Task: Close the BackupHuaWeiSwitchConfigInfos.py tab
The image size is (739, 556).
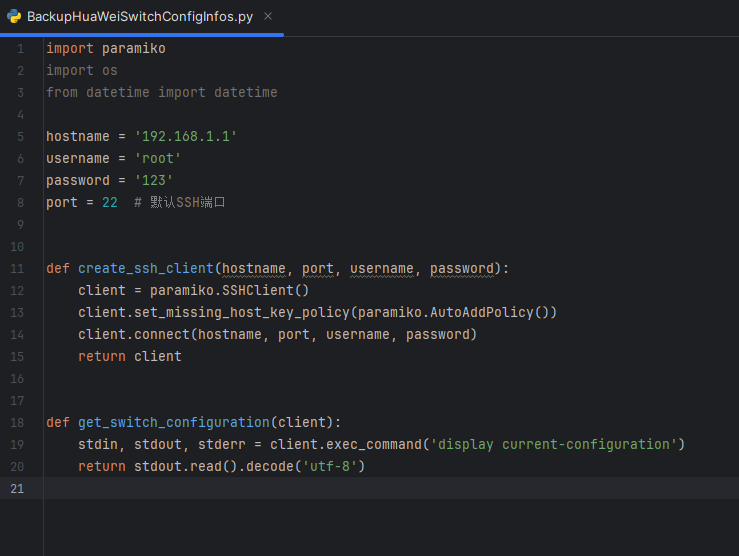Action: tap(268, 16)
